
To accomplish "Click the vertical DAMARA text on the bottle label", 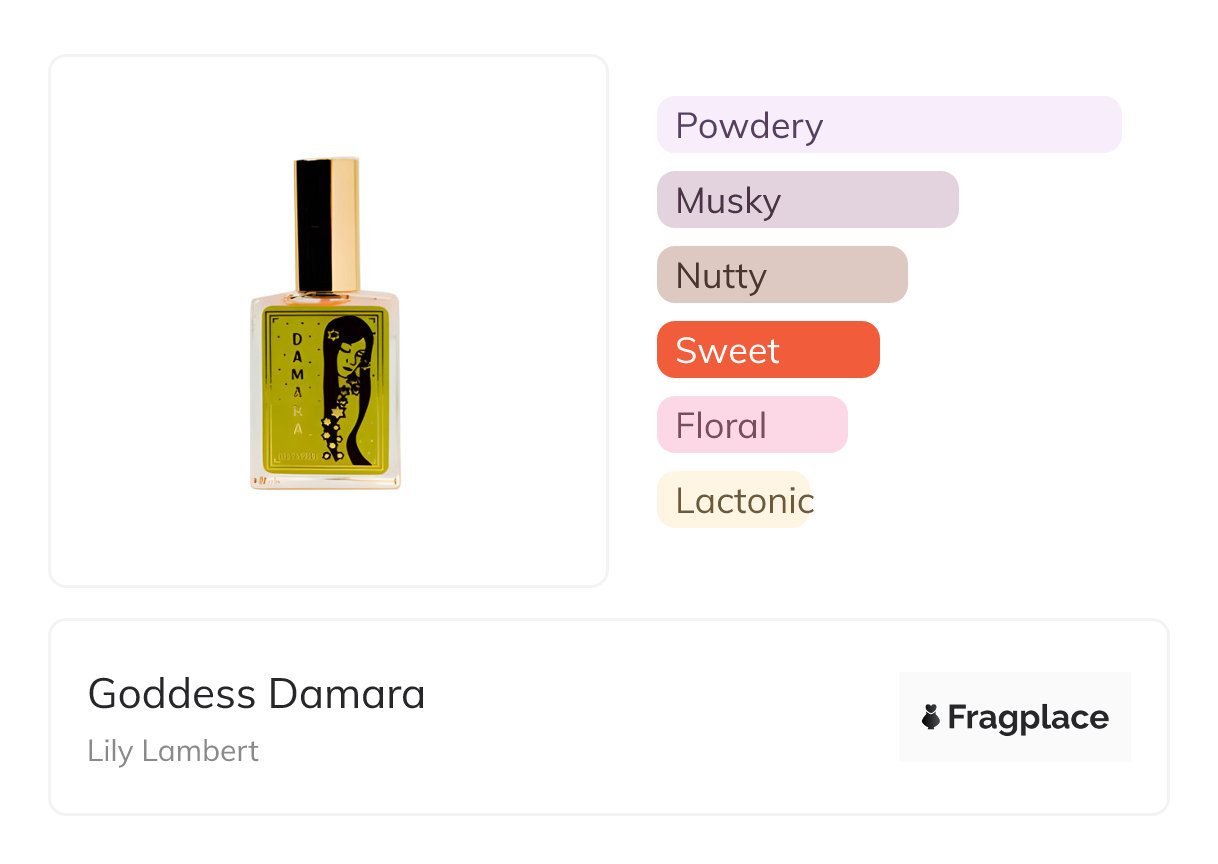I will (297, 385).
